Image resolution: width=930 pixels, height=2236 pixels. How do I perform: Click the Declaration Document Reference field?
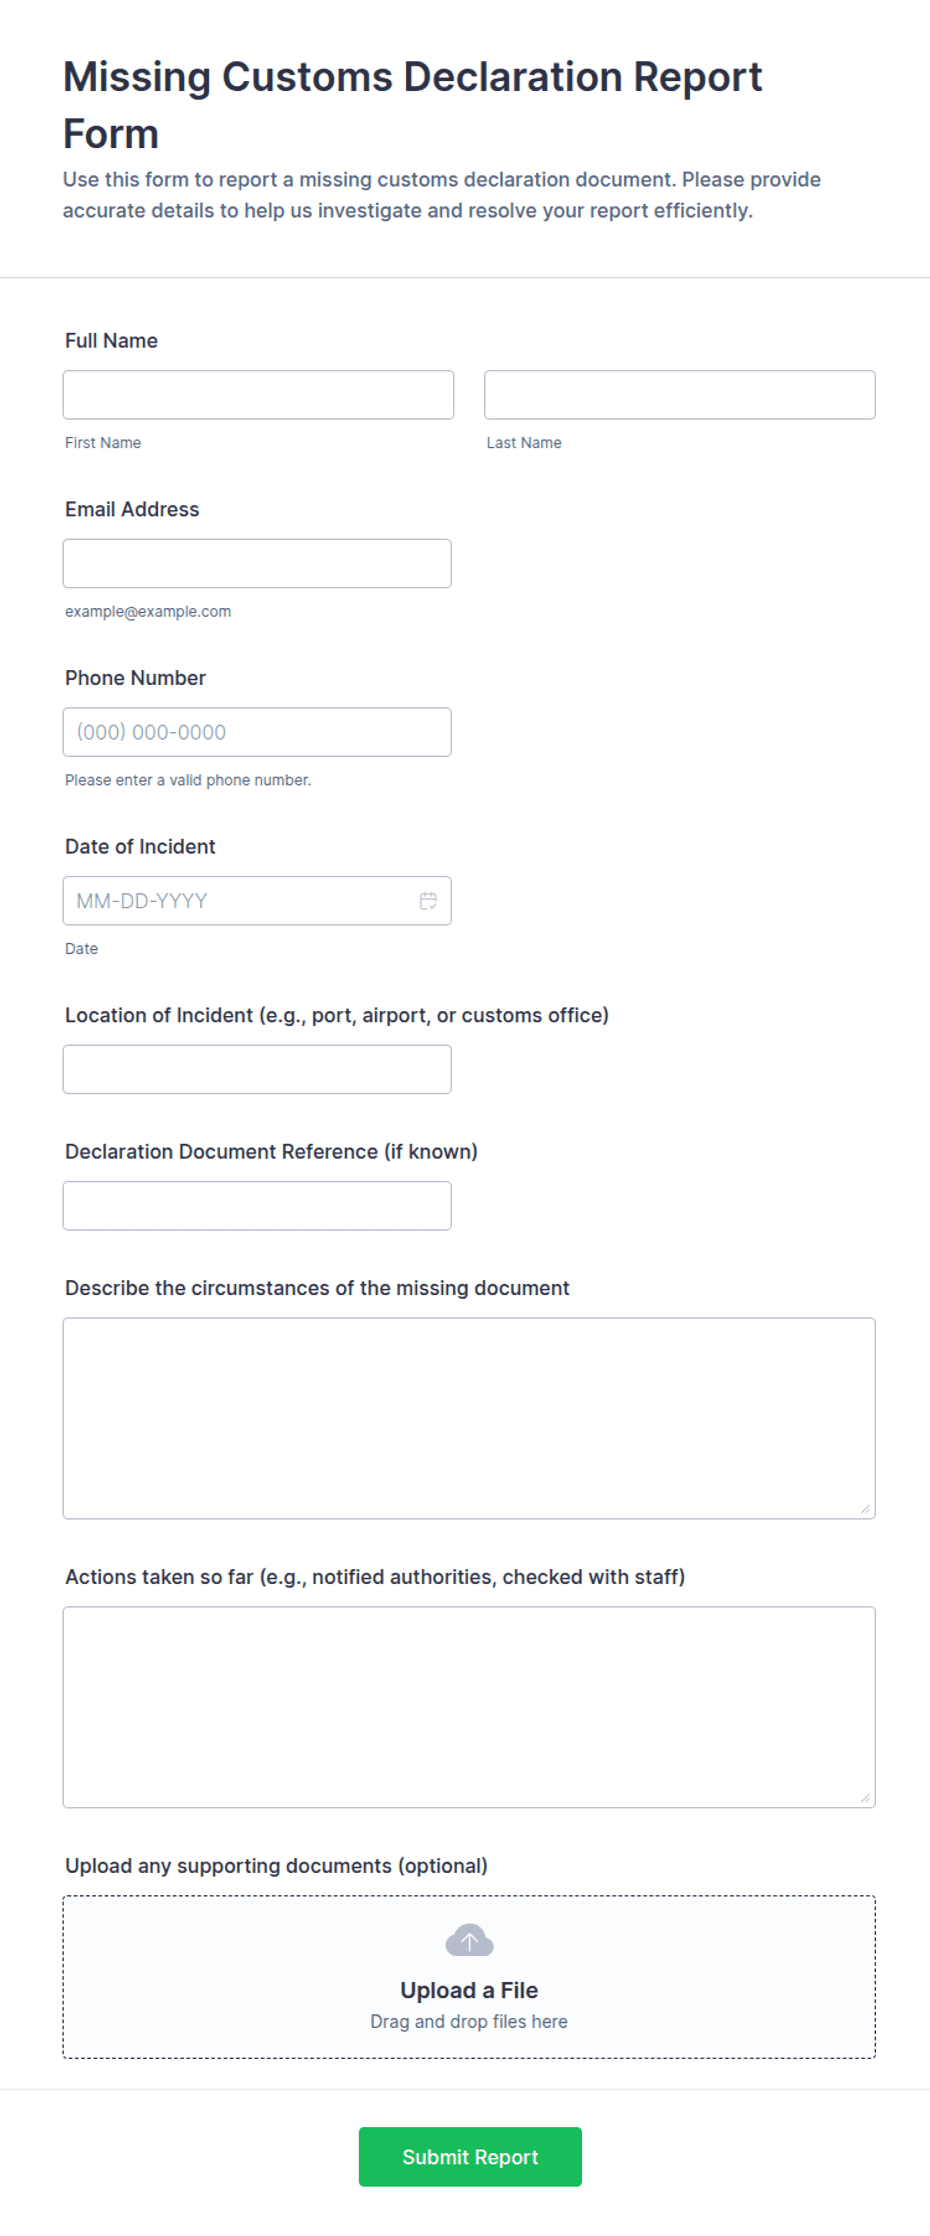point(257,1206)
